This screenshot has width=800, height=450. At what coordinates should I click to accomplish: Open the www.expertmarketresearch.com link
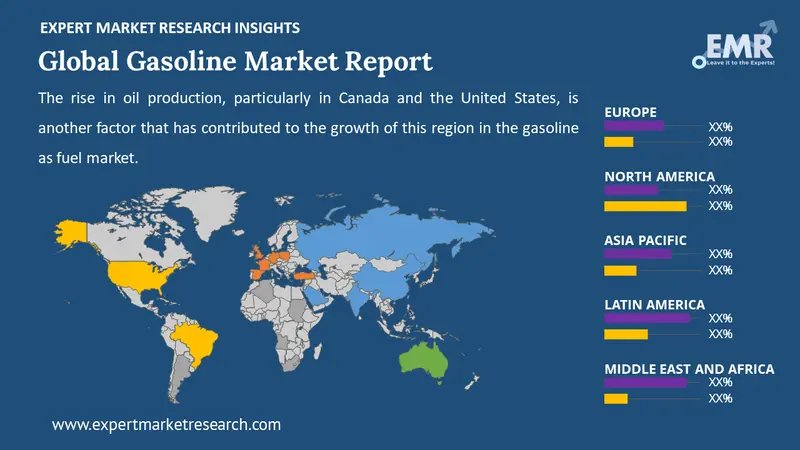click(x=166, y=424)
